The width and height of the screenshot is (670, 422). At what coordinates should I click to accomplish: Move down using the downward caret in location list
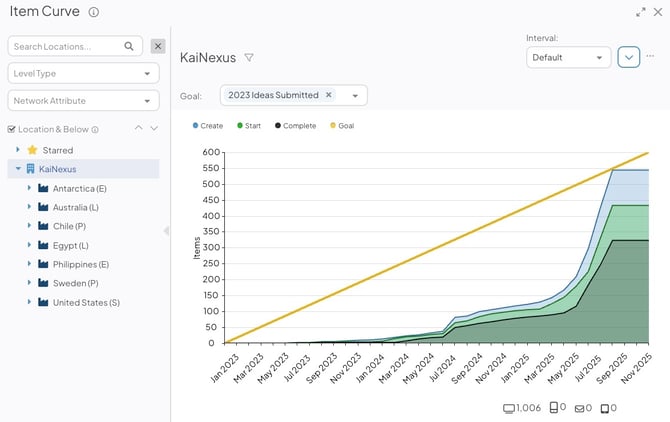pos(154,128)
